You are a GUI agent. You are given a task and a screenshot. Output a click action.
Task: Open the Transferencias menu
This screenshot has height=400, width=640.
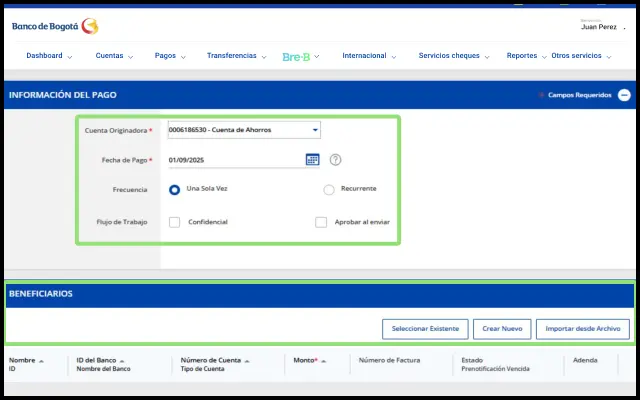click(x=231, y=56)
